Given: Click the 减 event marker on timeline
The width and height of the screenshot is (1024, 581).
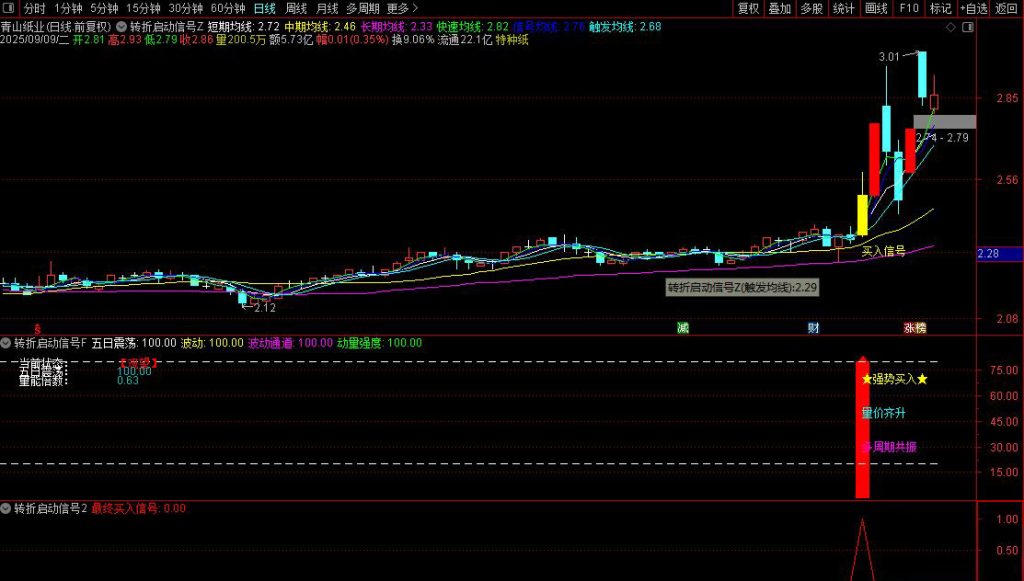Looking at the screenshot, I should [682, 328].
